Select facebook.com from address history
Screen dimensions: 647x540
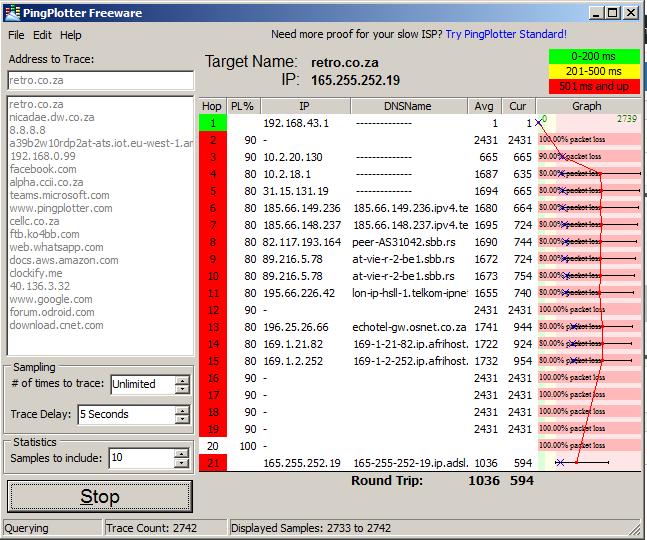[x=43, y=169]
